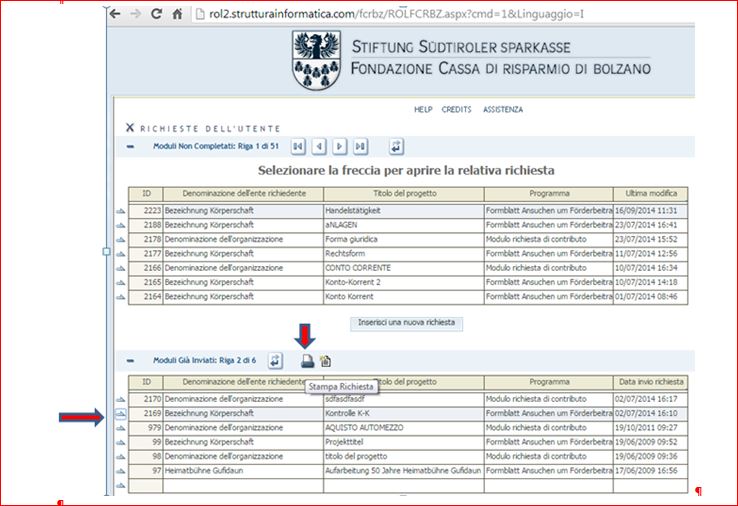Open the ASSISTENZA link
Viewport: 738px width, 506px height.
(503, 109)
